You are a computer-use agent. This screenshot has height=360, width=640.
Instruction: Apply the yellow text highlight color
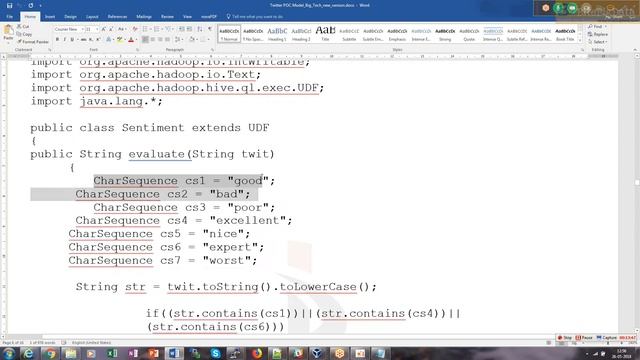[119, 40]
